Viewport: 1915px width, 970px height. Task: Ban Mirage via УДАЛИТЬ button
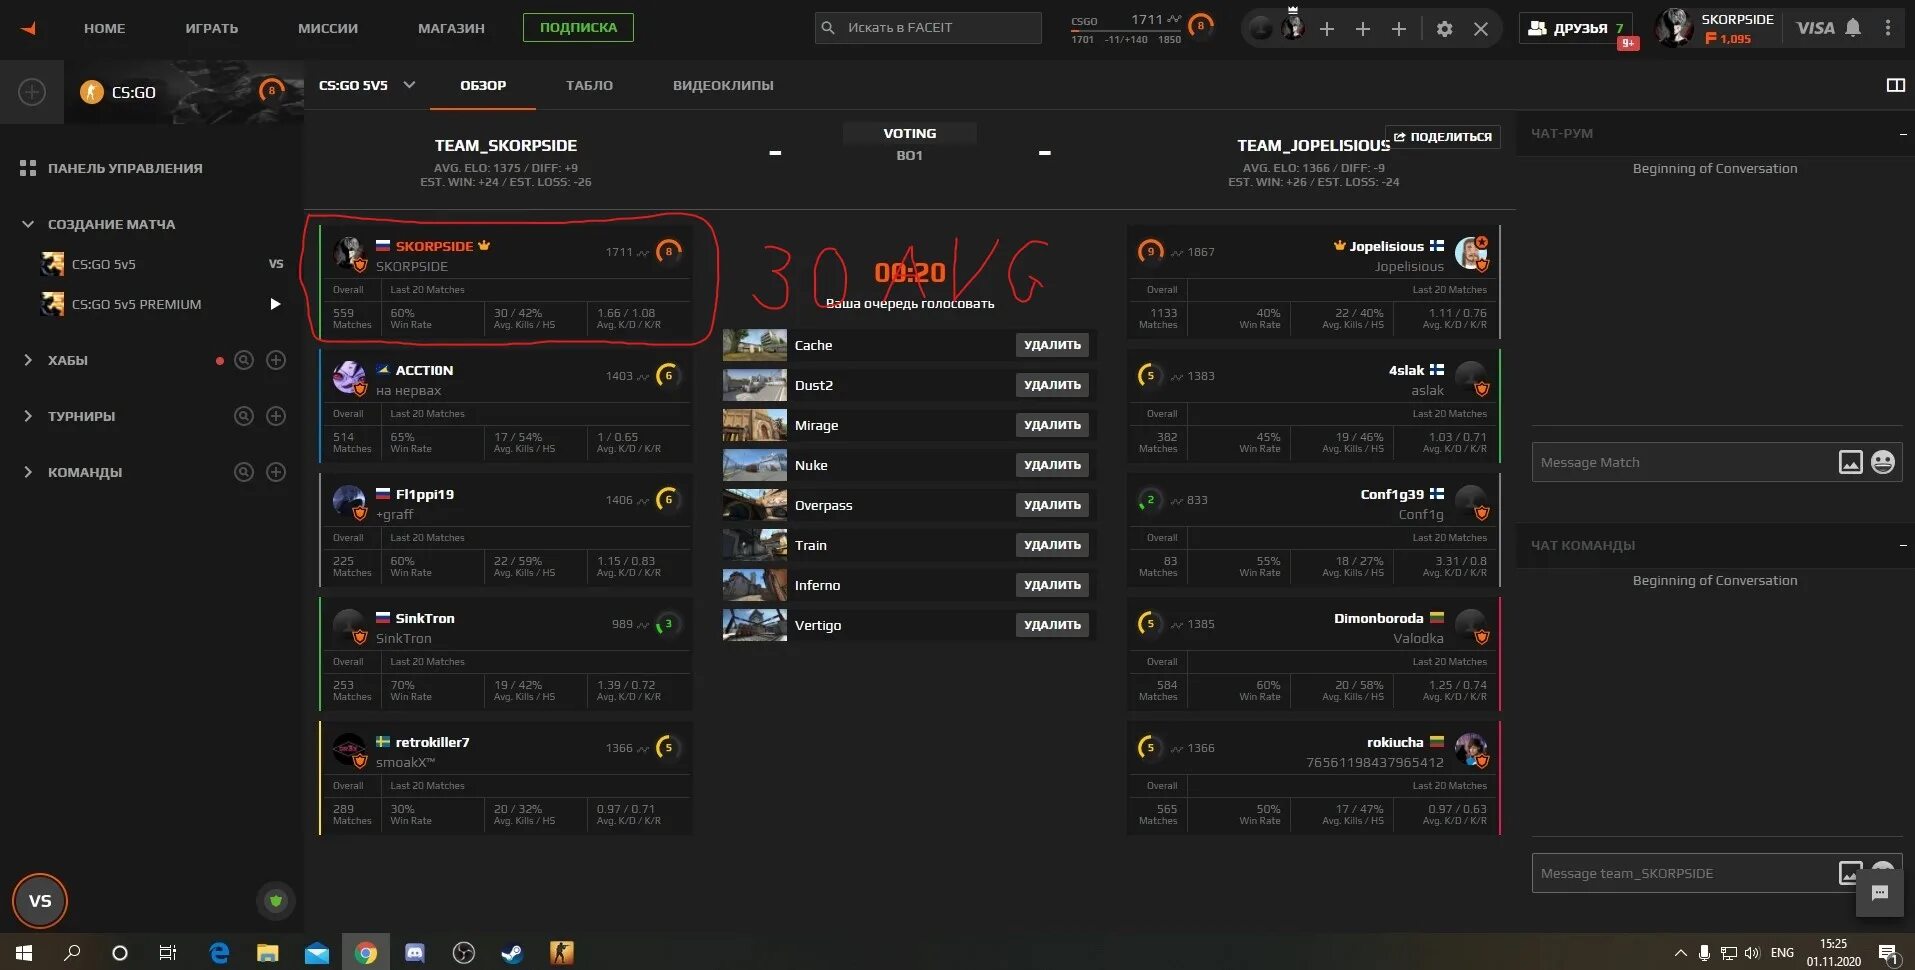click(x=1052, y=425)
